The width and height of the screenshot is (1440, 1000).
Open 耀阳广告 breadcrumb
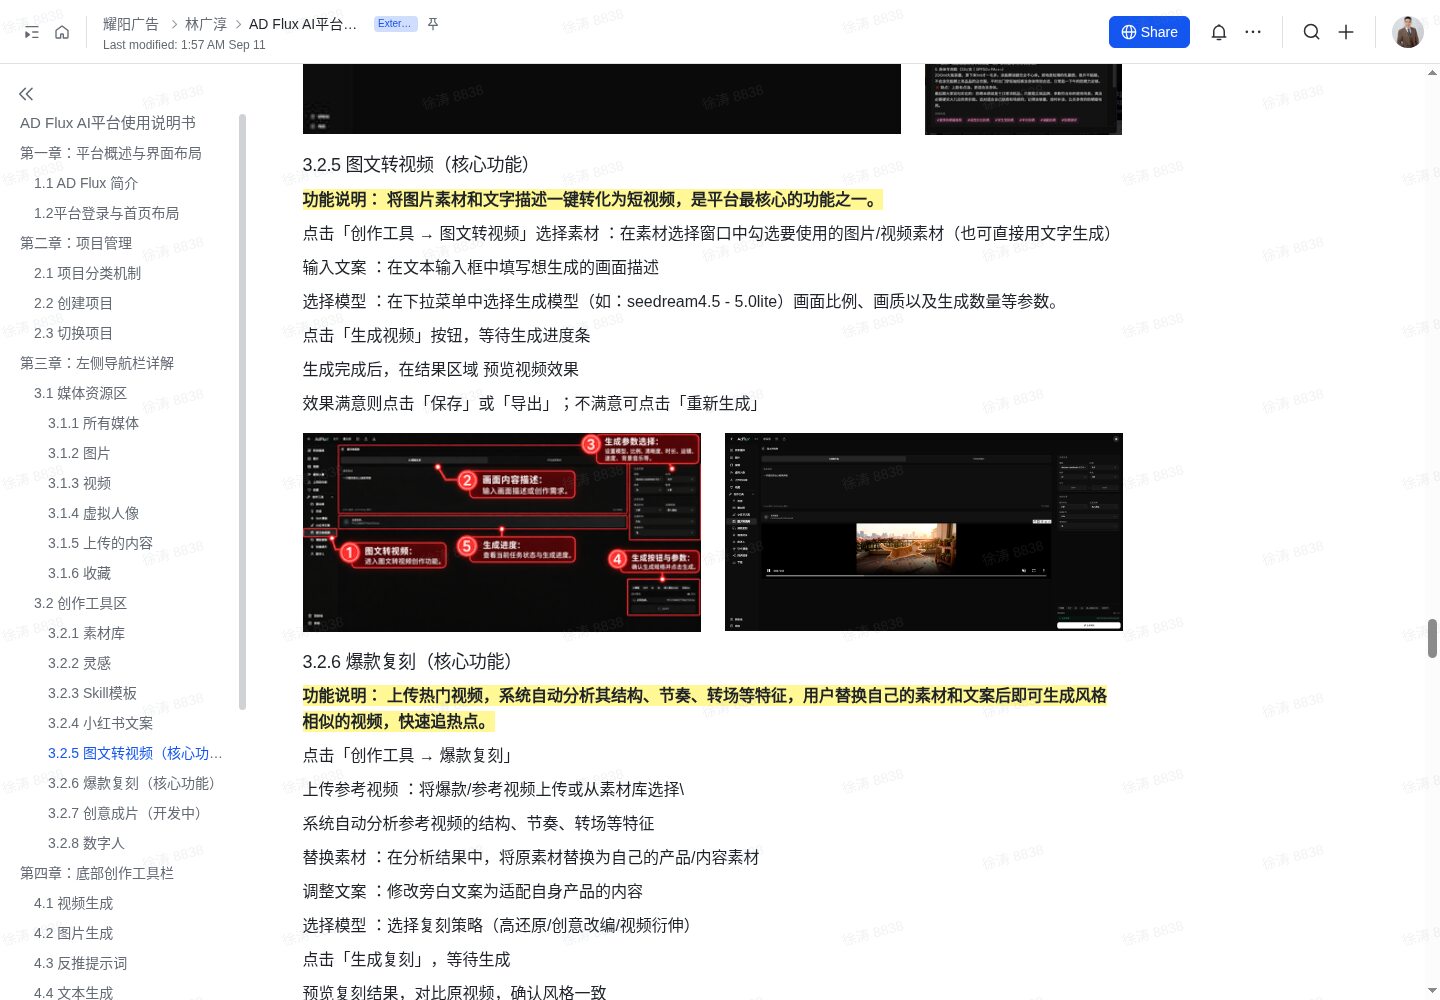(x=131, y=24)
